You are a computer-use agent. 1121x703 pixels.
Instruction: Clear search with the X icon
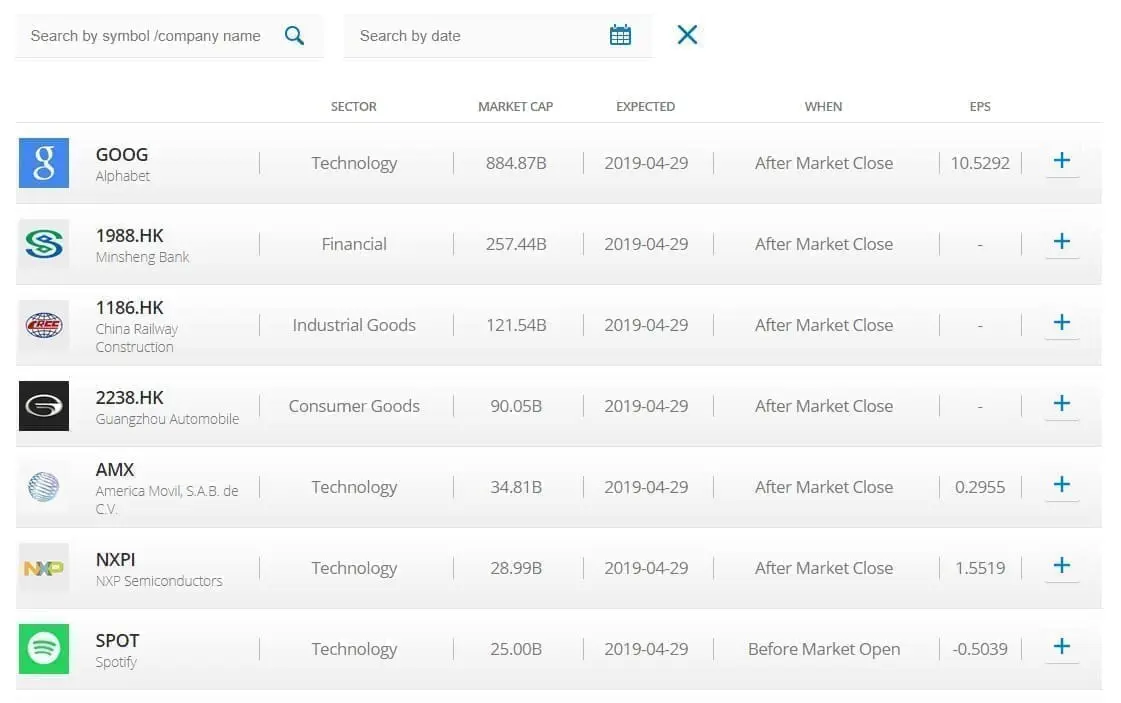[x=687, y=34]
